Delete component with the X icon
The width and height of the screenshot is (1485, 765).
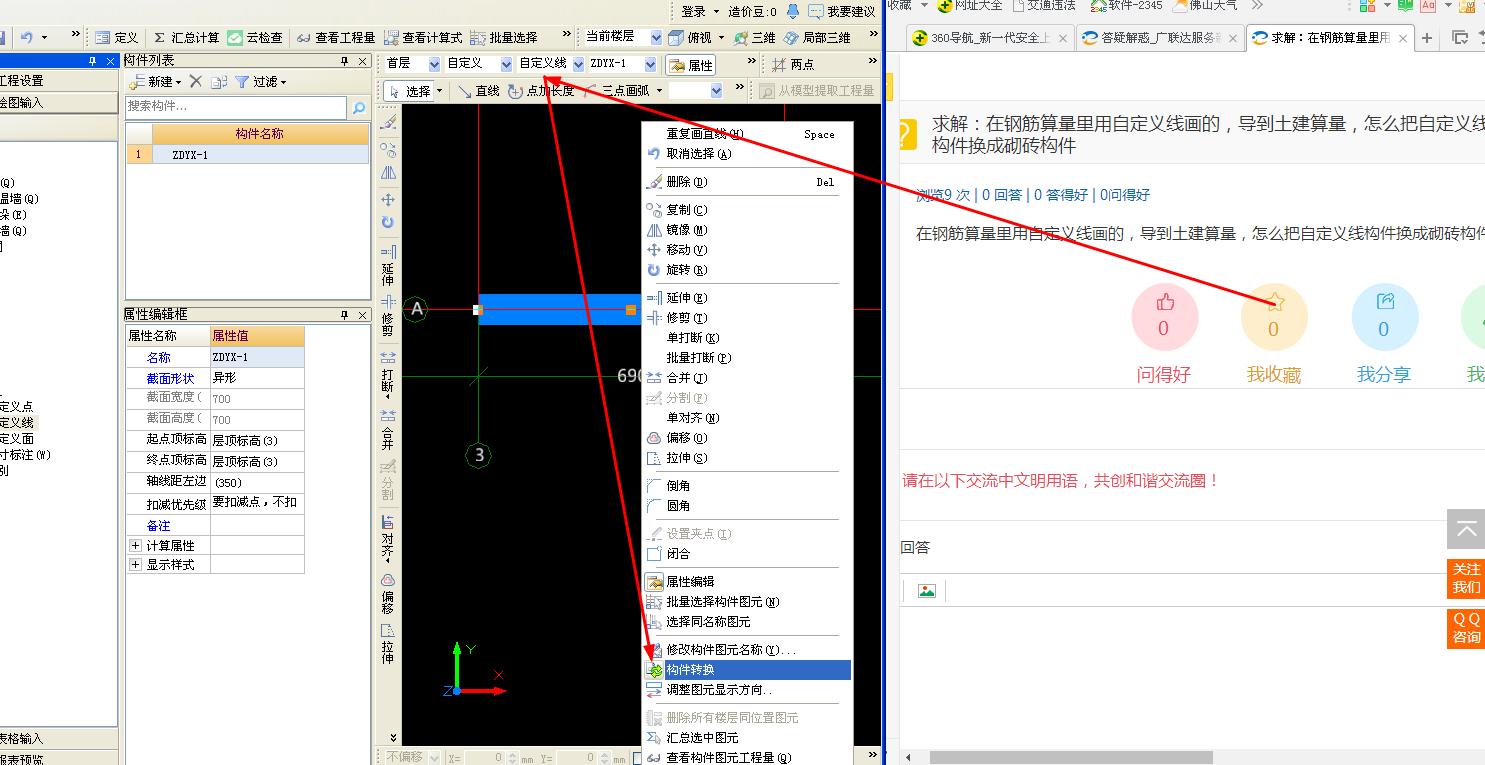(196, 82)
